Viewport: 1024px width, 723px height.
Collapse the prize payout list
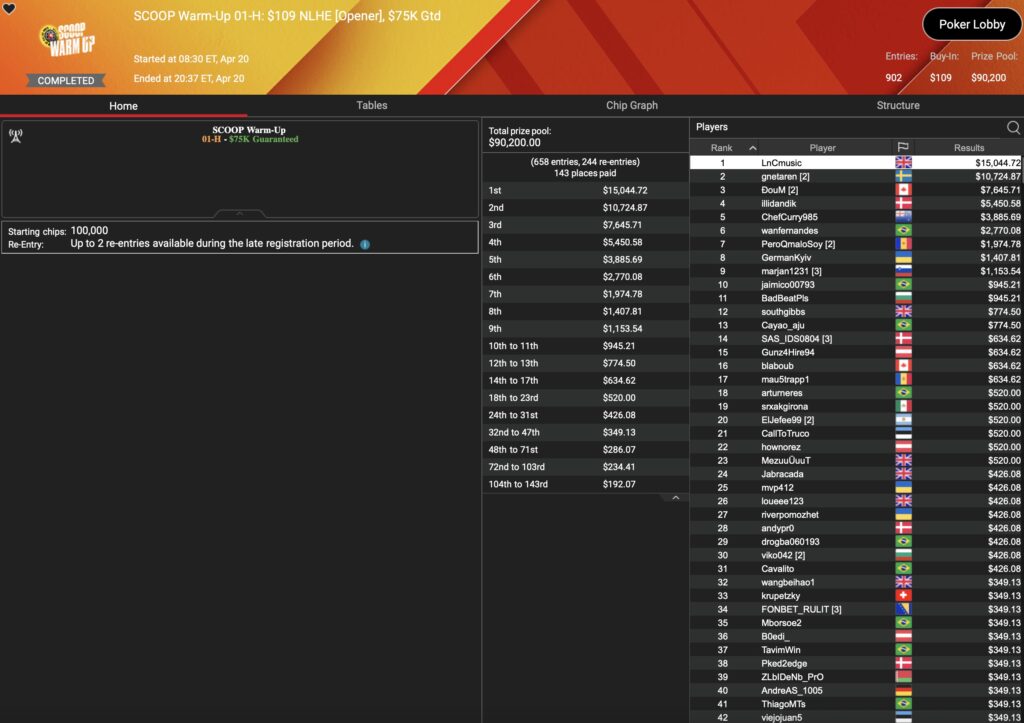[x=676, y=498]
